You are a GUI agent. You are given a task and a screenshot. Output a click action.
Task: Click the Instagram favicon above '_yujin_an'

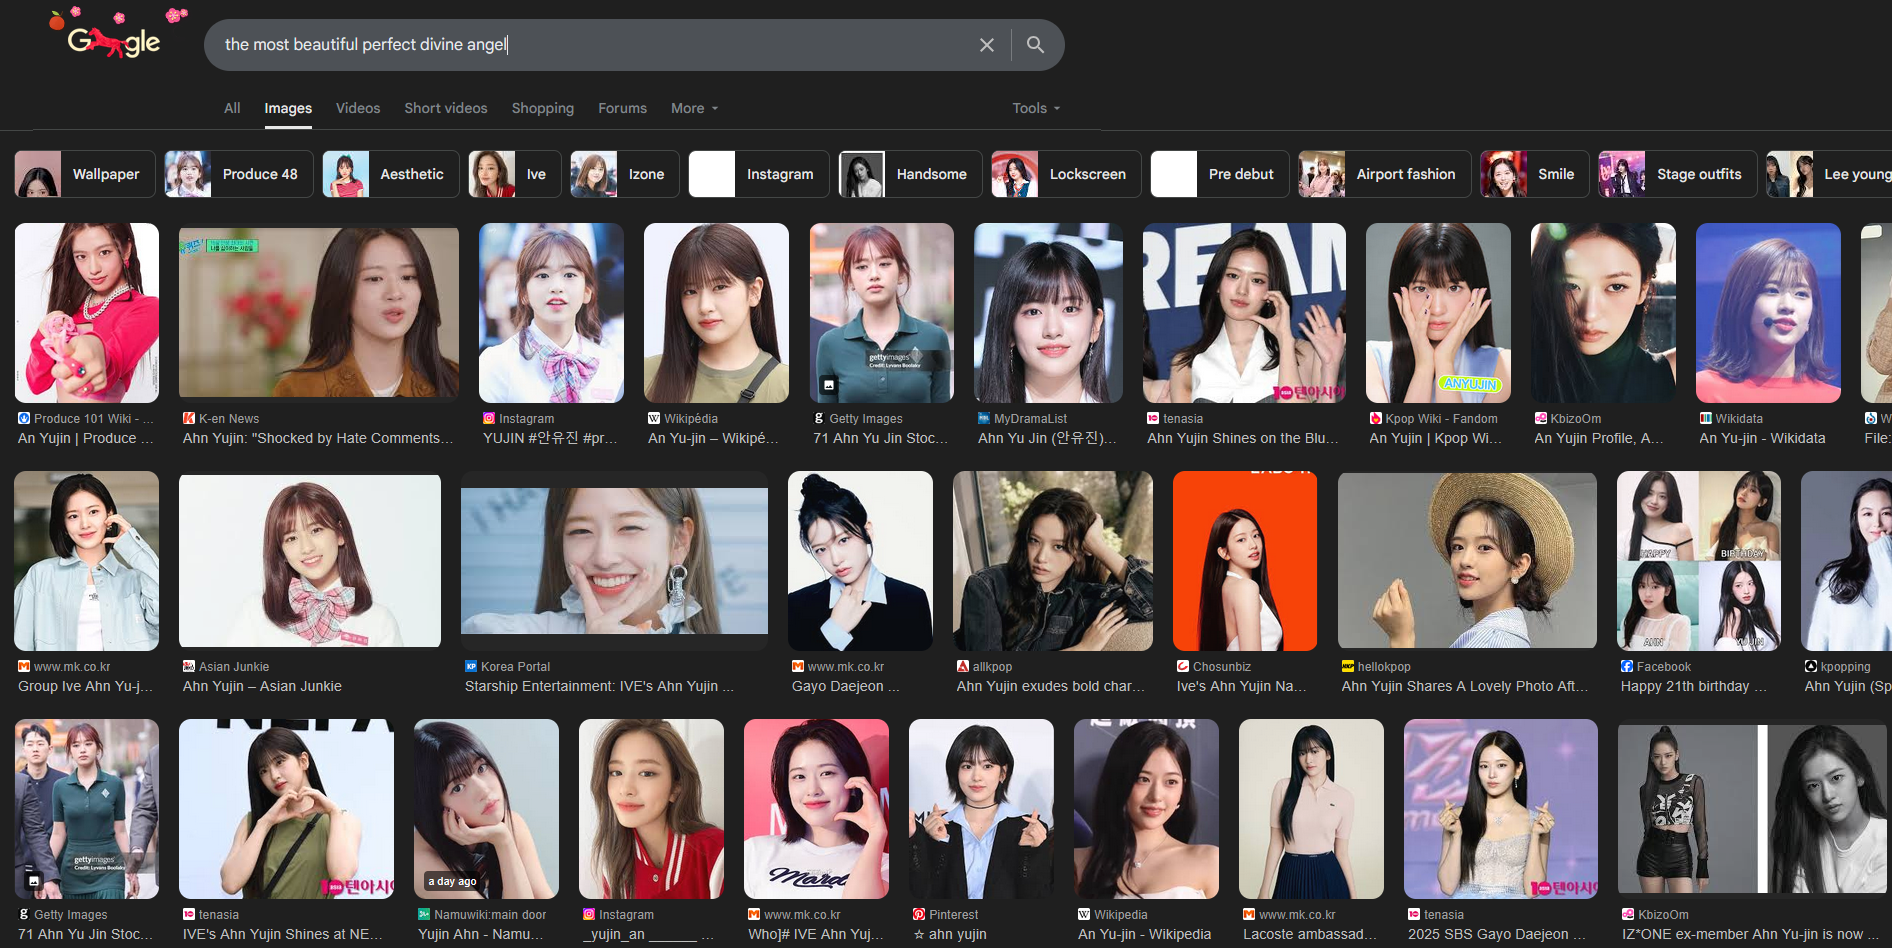tap(589, 914)
